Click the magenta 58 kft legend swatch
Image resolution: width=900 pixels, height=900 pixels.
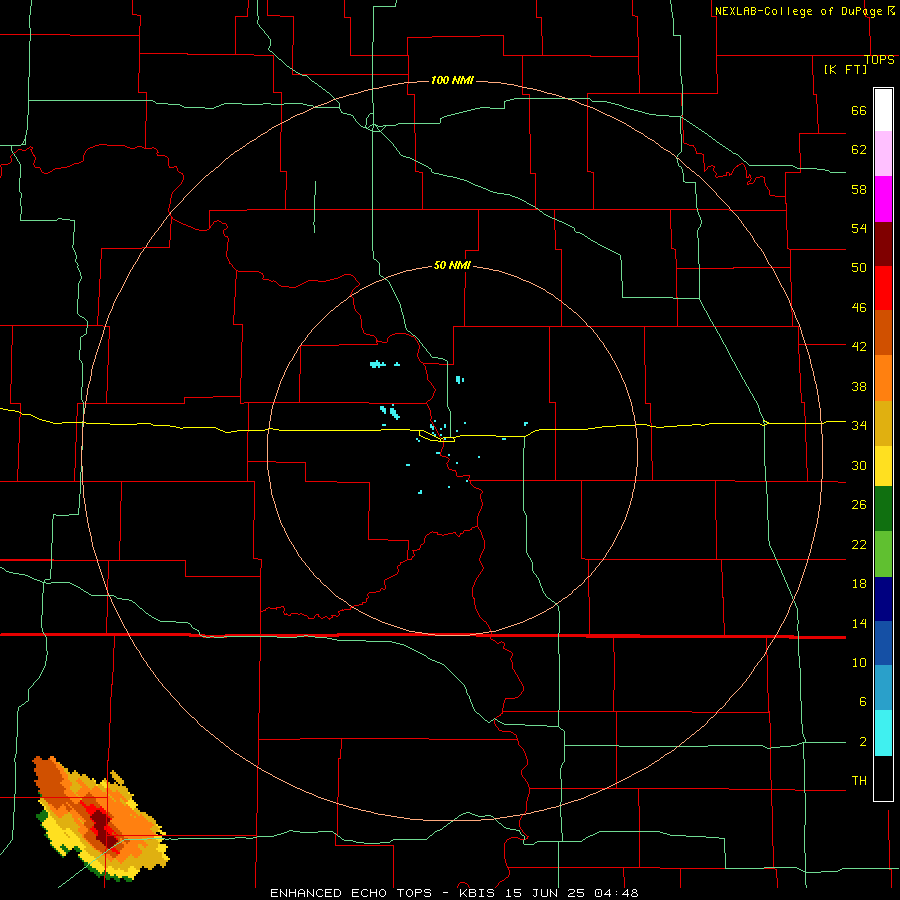pyautogui.click(x=883, y=199)
